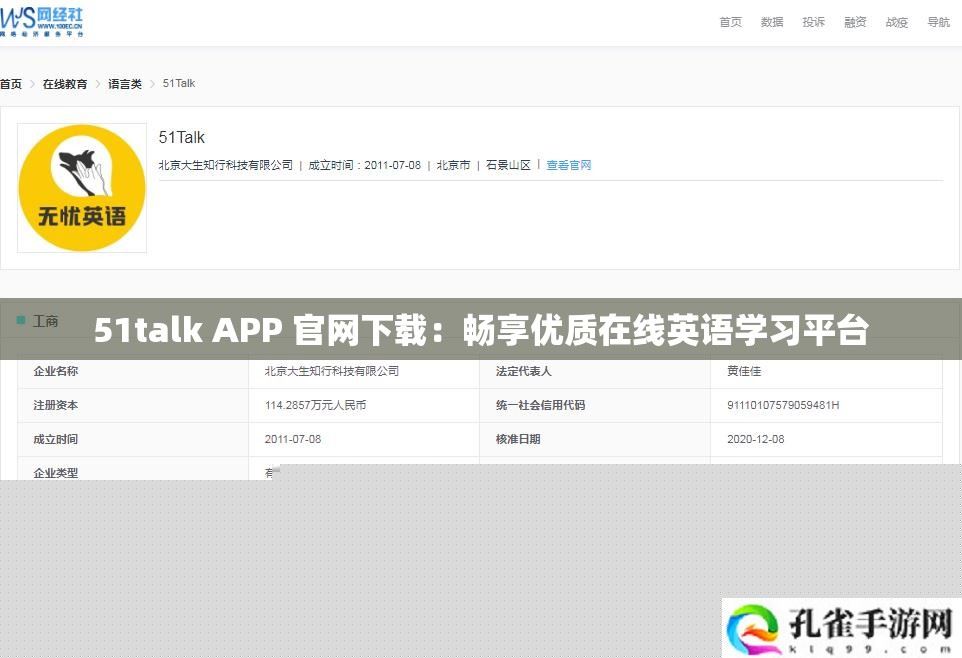
Task: Click the 查看官网 link
Action: [569, 164]
